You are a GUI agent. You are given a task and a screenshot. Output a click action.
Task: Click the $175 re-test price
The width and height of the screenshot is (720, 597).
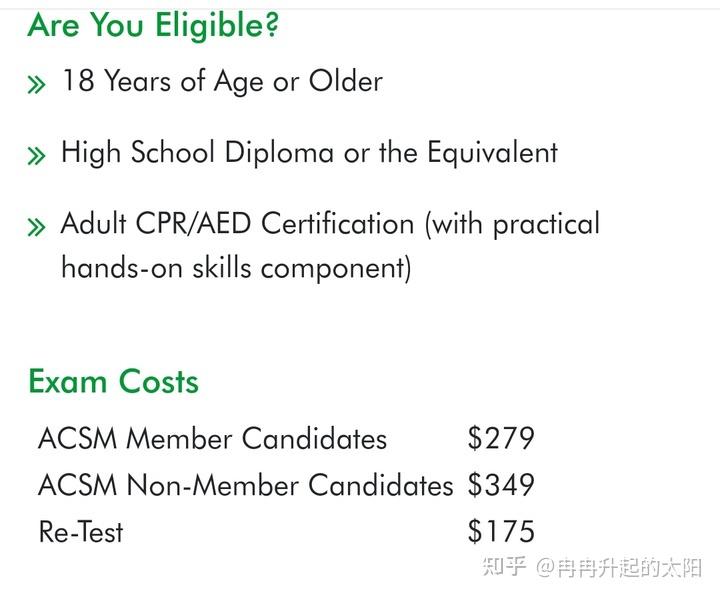(501, 531)
